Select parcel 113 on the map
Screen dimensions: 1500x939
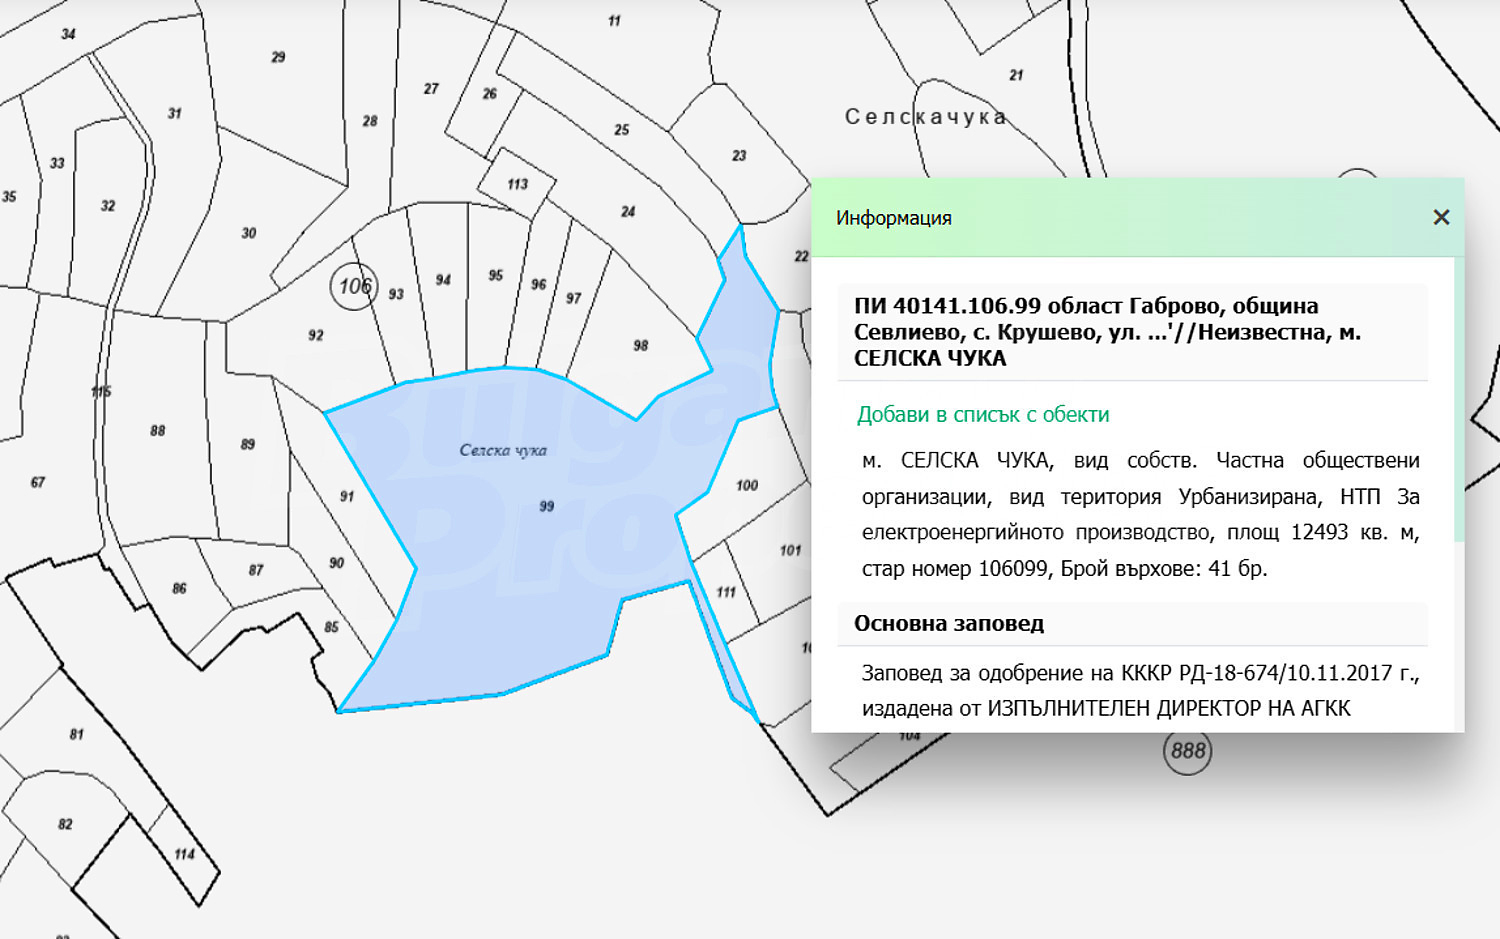[x=517, y=184]
